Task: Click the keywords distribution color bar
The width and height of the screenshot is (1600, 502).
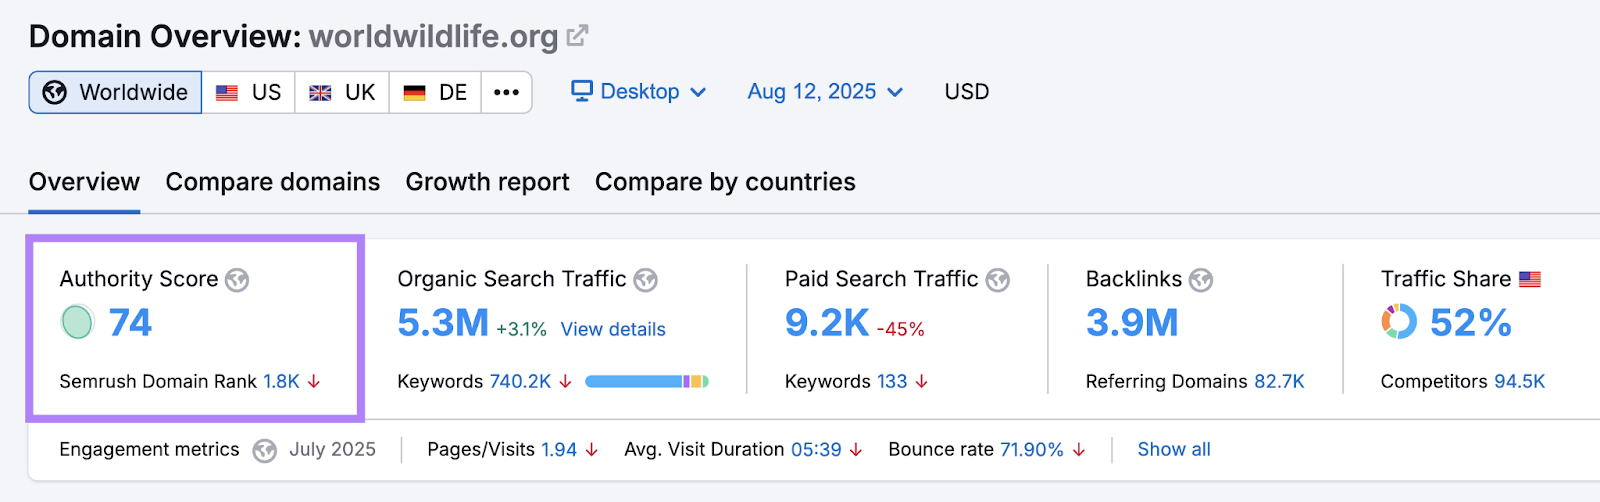Action: (647, 381)
